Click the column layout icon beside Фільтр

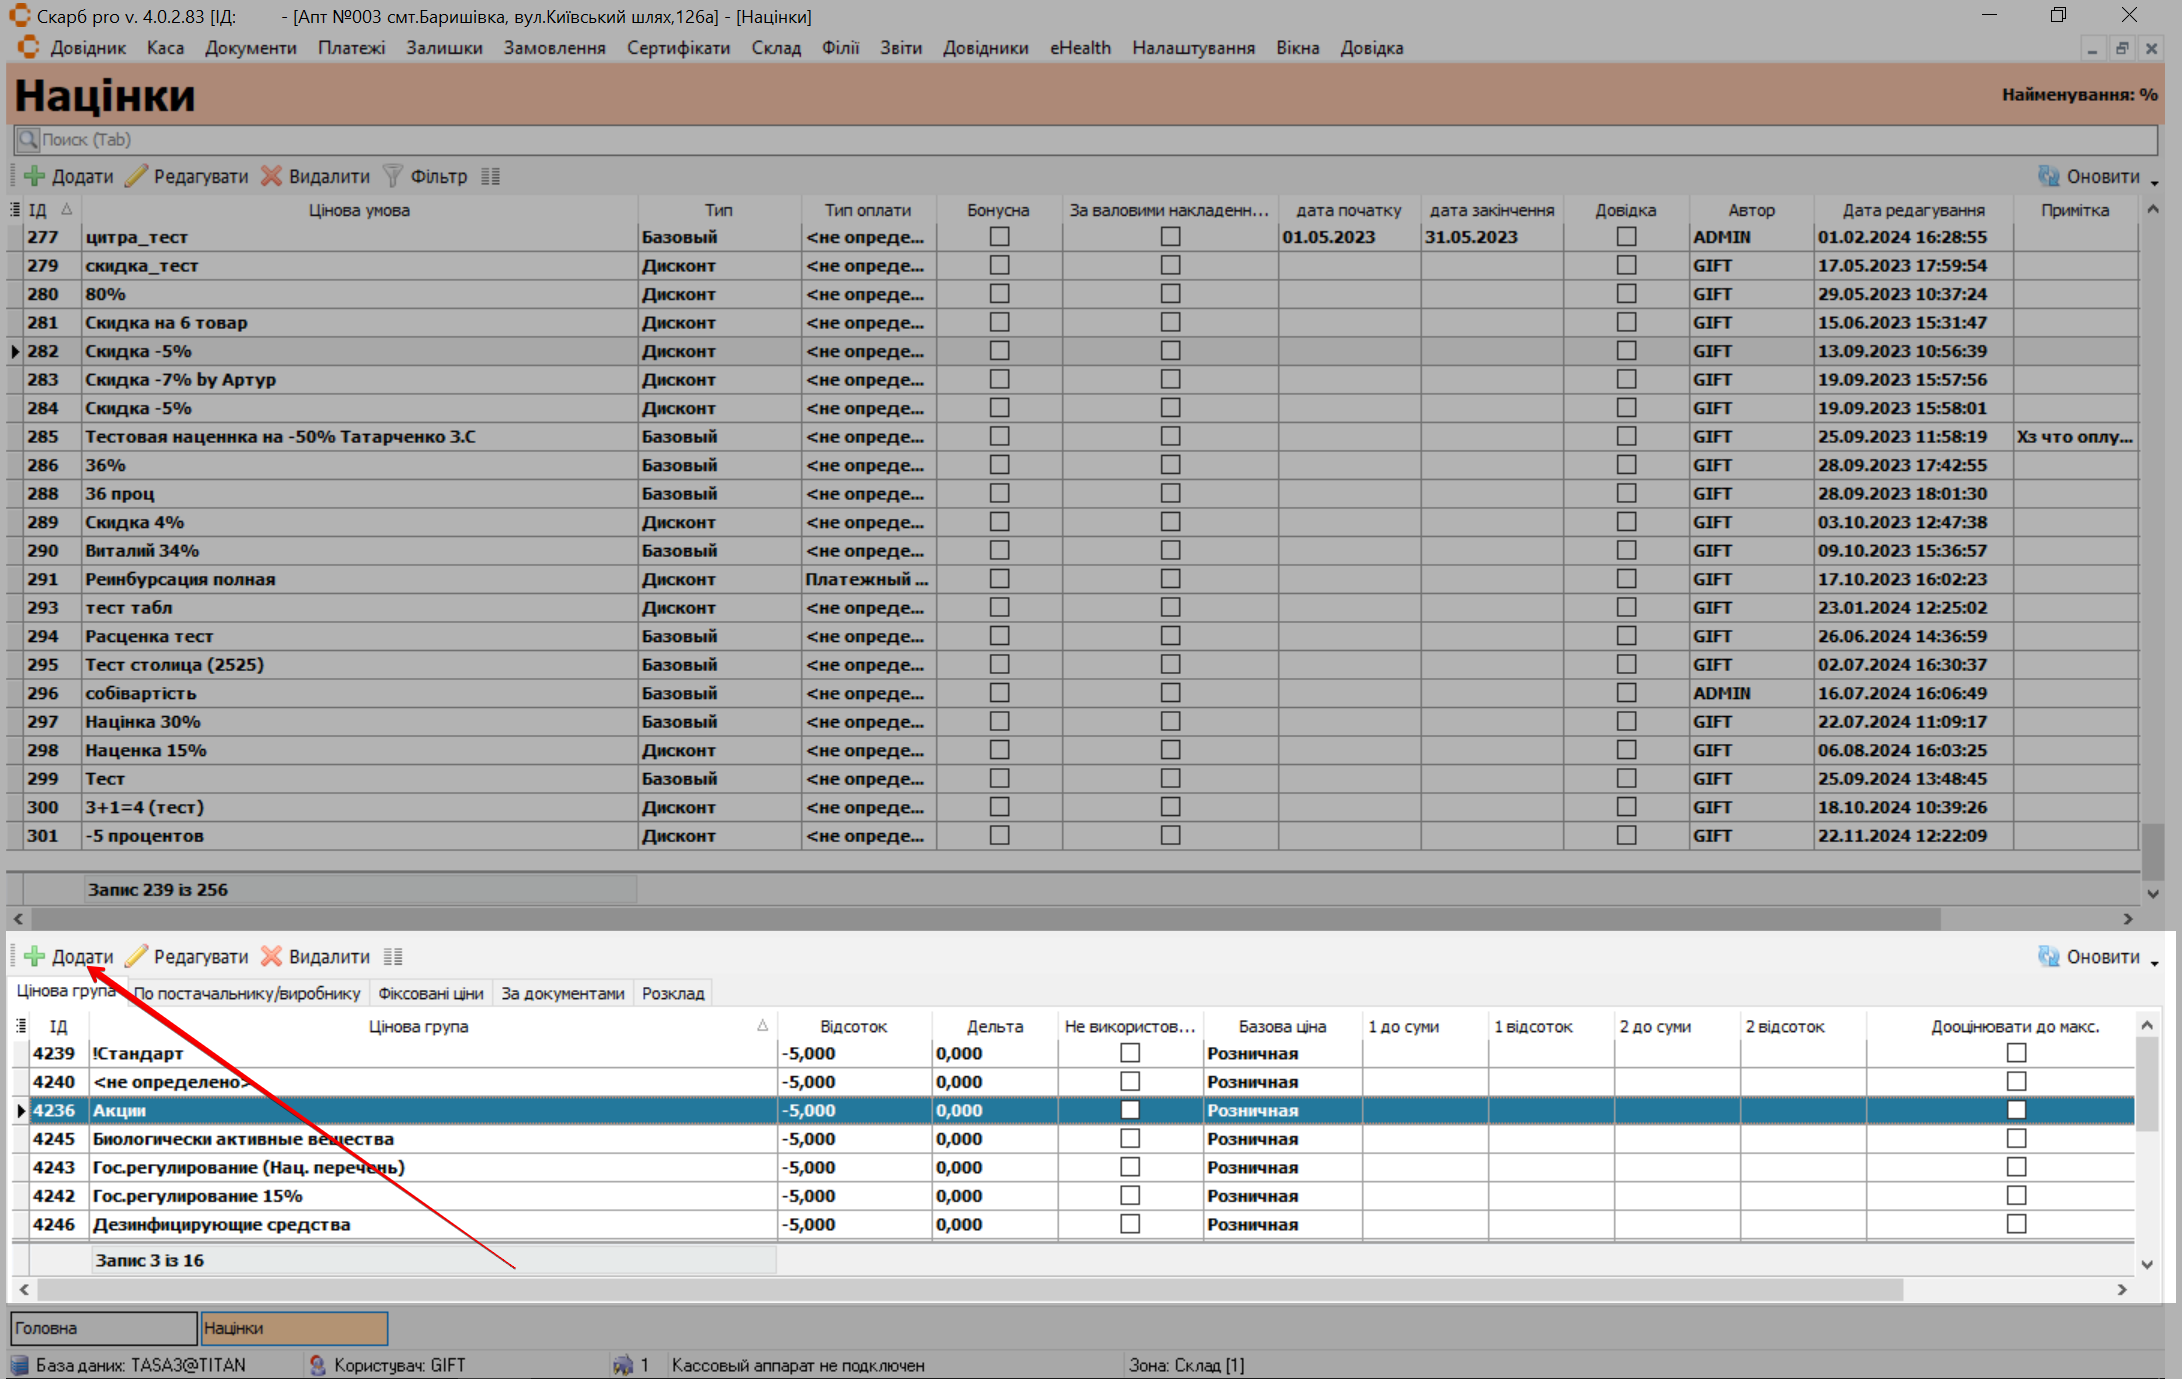click(x=490, y=176)
